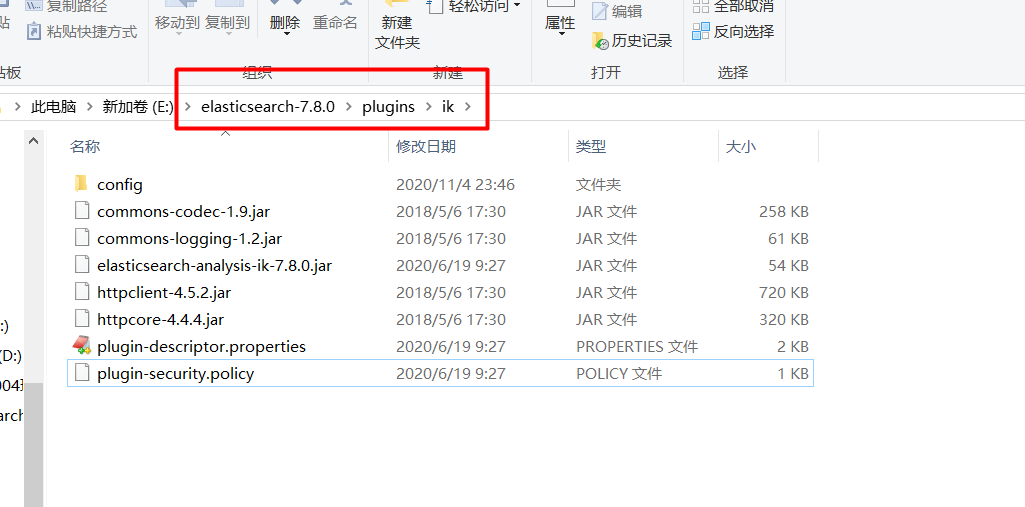Sort files by 大小 column header
1025x507 pixels.
pos(740,147)
